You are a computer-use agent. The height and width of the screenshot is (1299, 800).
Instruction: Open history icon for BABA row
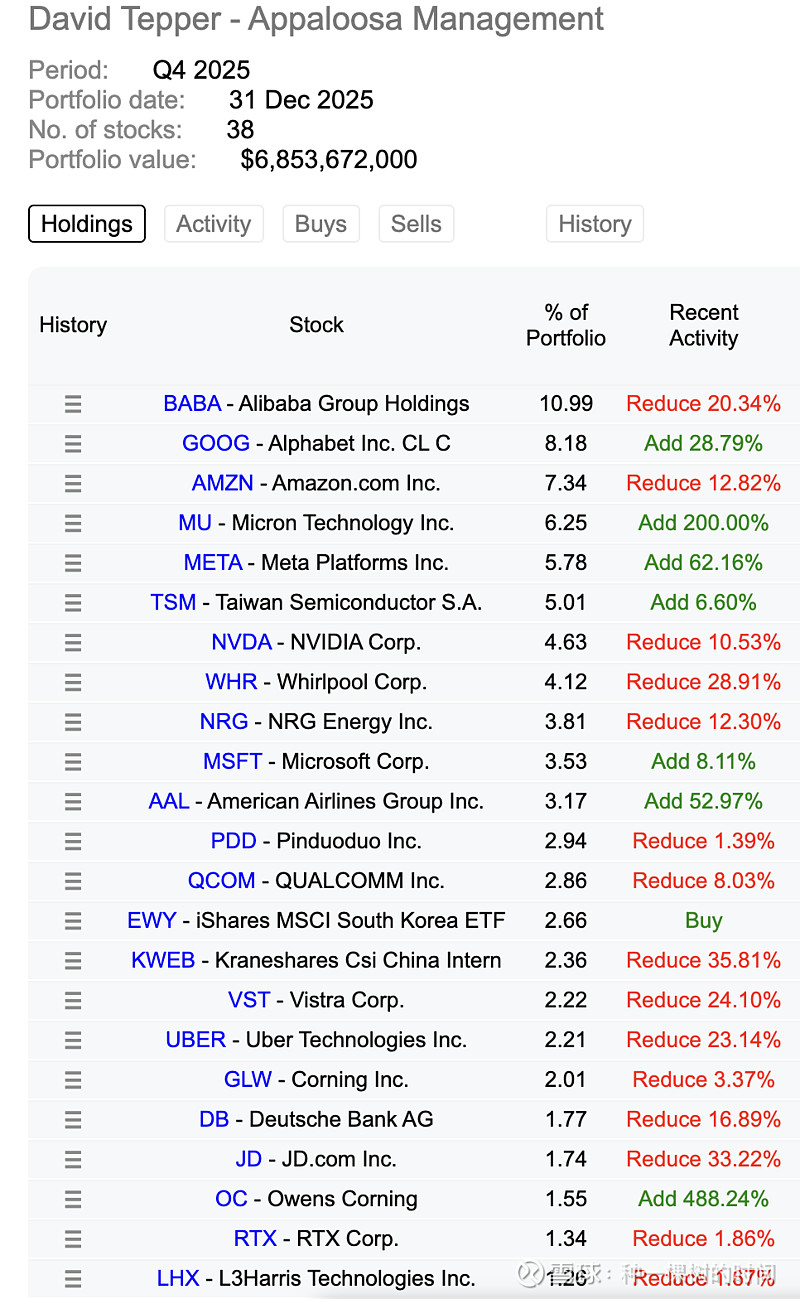(73, 404)
